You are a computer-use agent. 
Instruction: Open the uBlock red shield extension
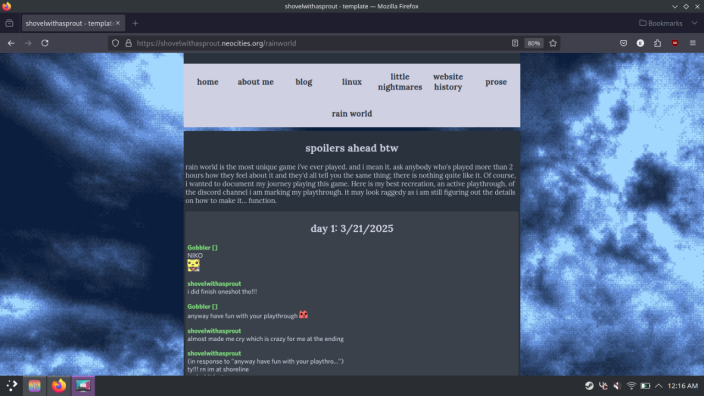tap(675, 43)
